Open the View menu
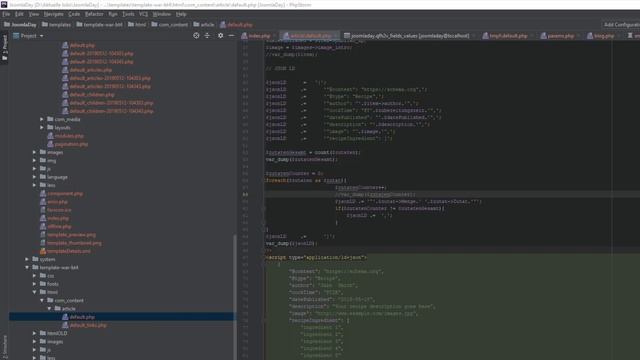Viewport: 640px width, 360px height. pyautogui.click(x=33, y=14)
